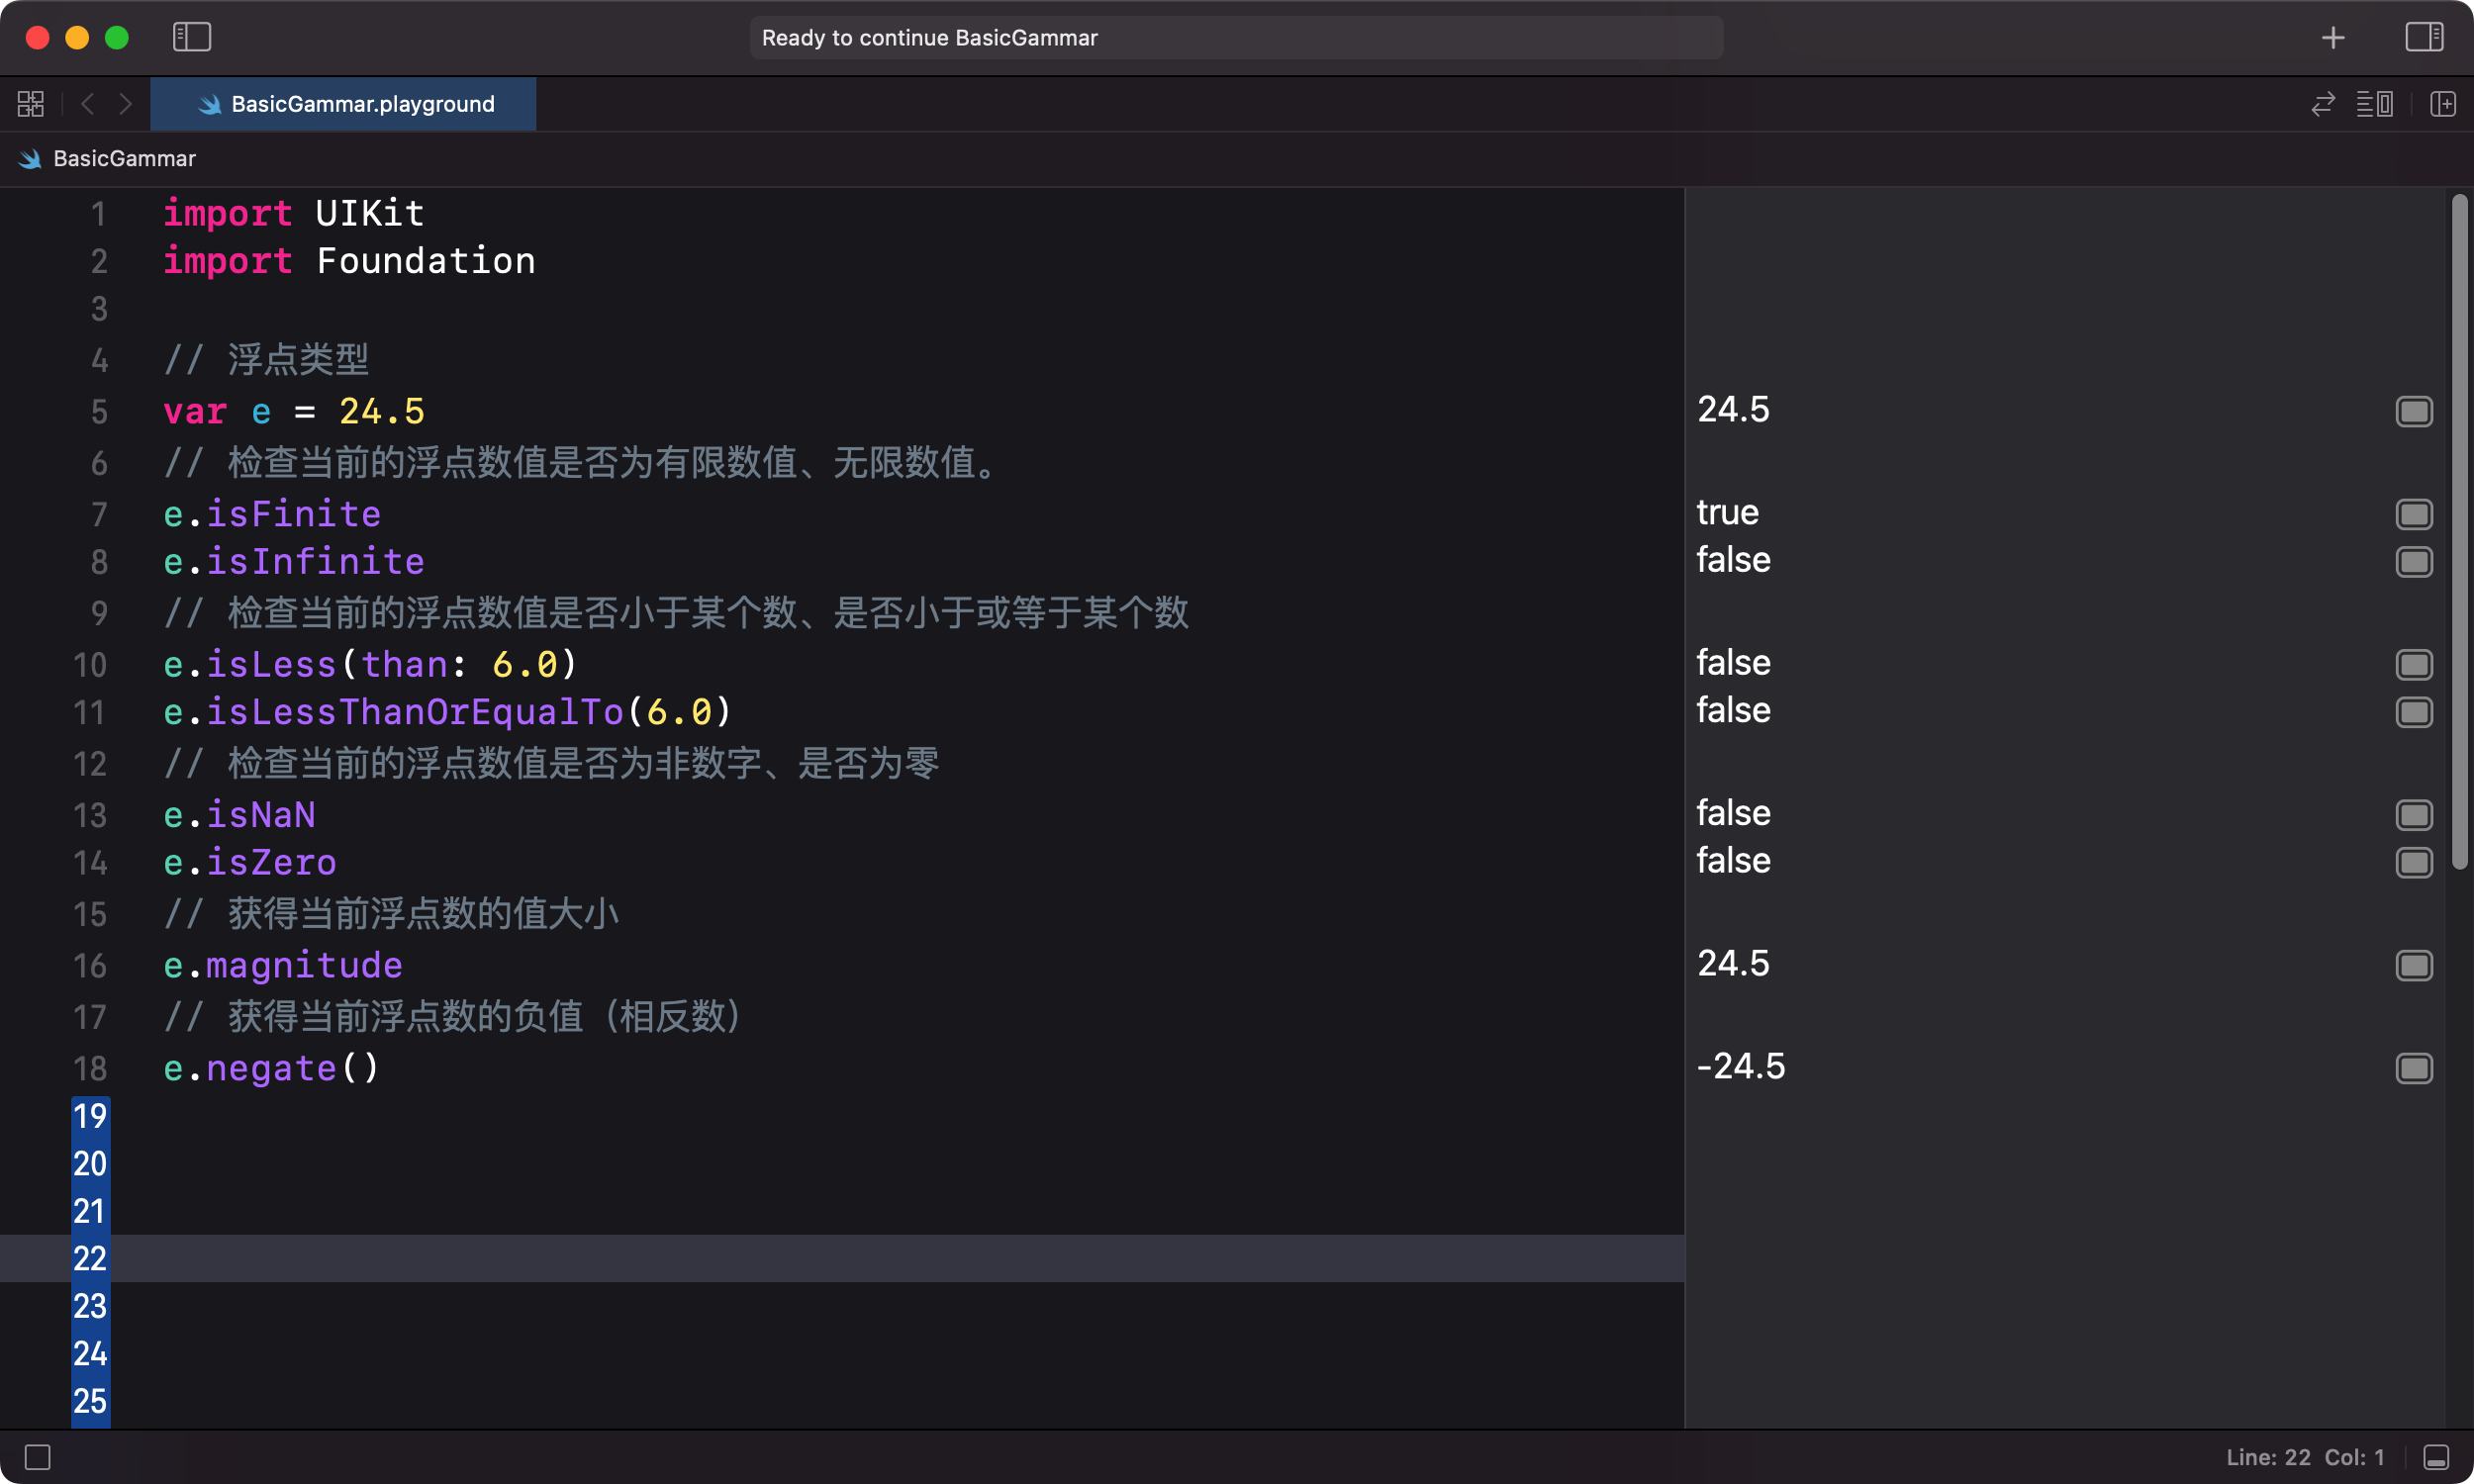The height and width of the screenshot is (1484, 2474).
Task: Click on isInfinite in line 8
Action: click(315, 562)
